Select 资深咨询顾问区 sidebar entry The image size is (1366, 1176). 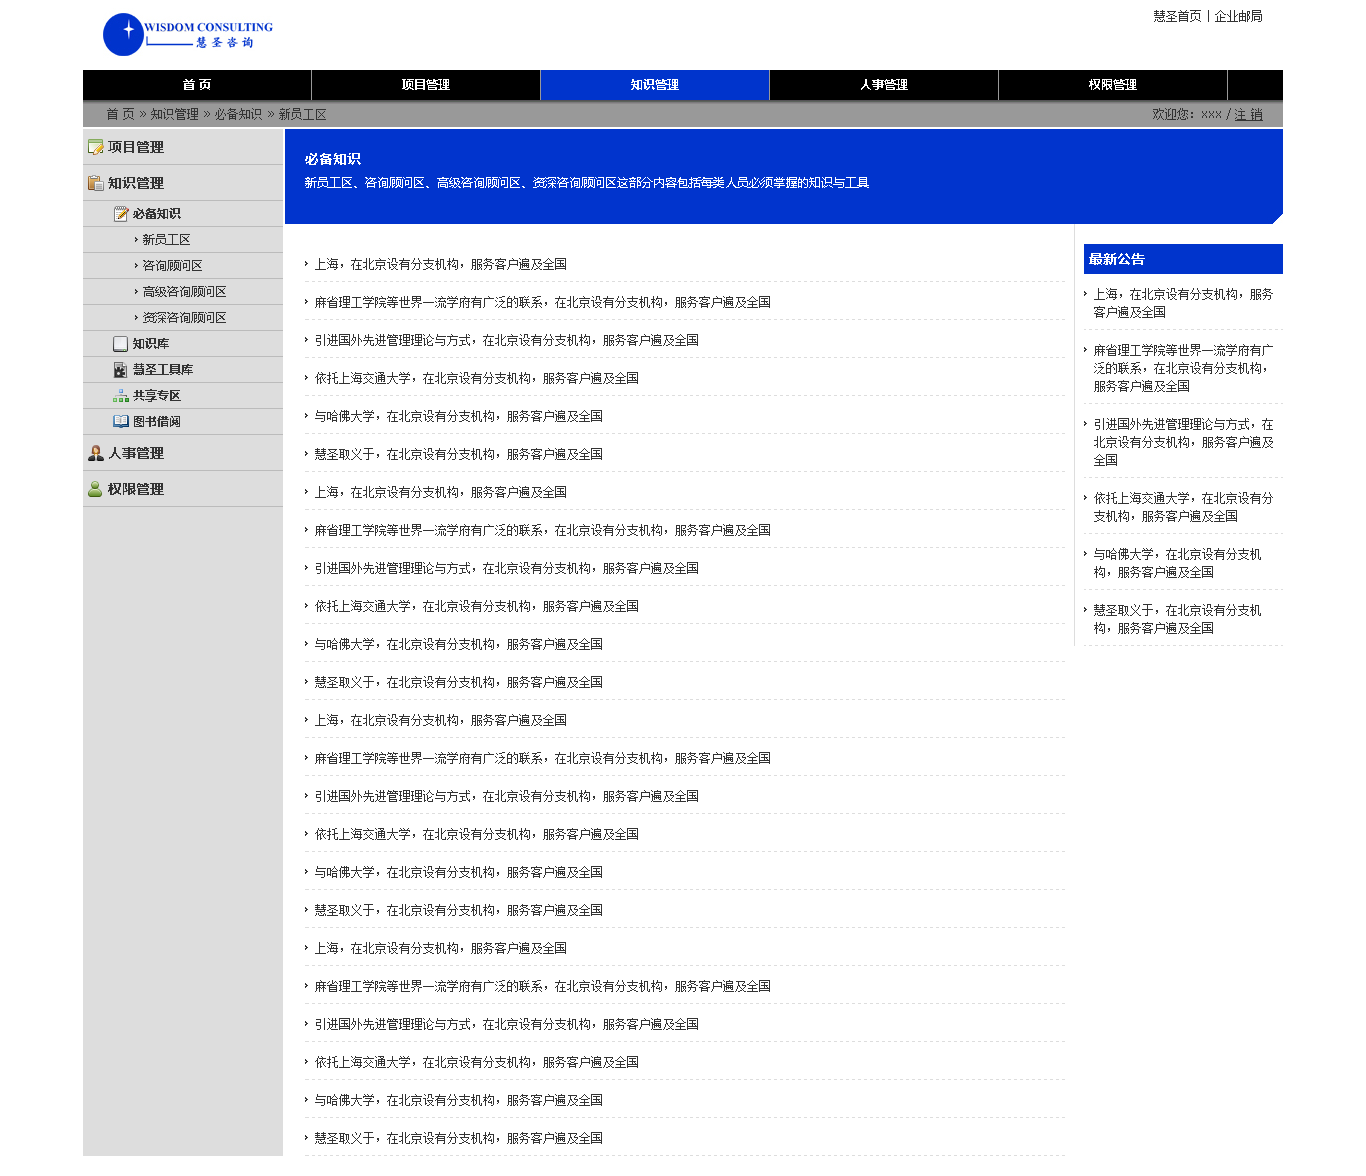(x=184, y=318)
